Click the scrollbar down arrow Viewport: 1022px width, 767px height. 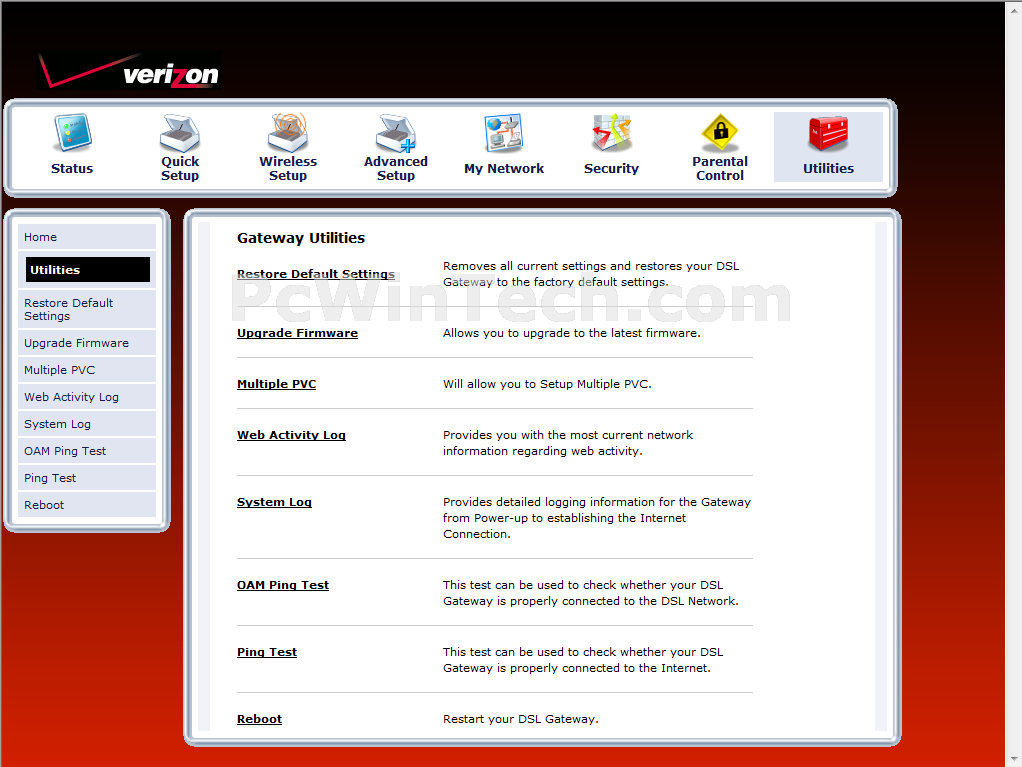pyautogui.click(x=1014, y=759)
